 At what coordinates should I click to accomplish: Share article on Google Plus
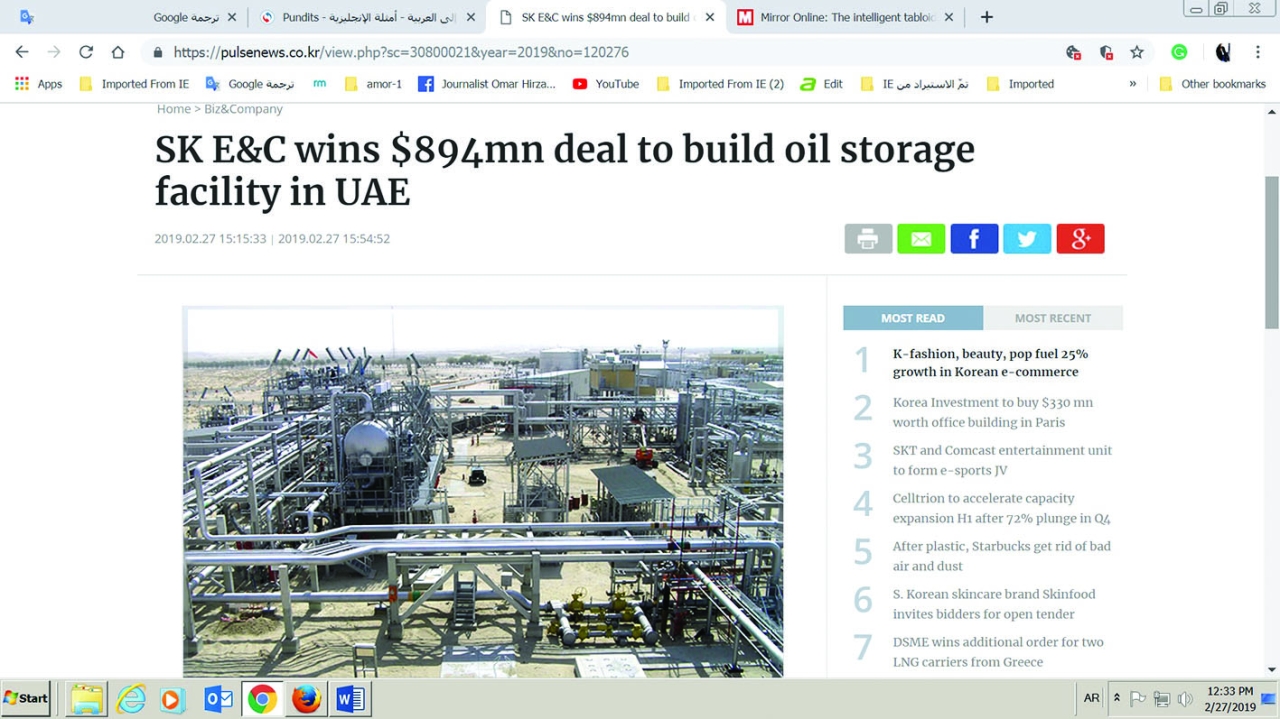pos(1080,239)
